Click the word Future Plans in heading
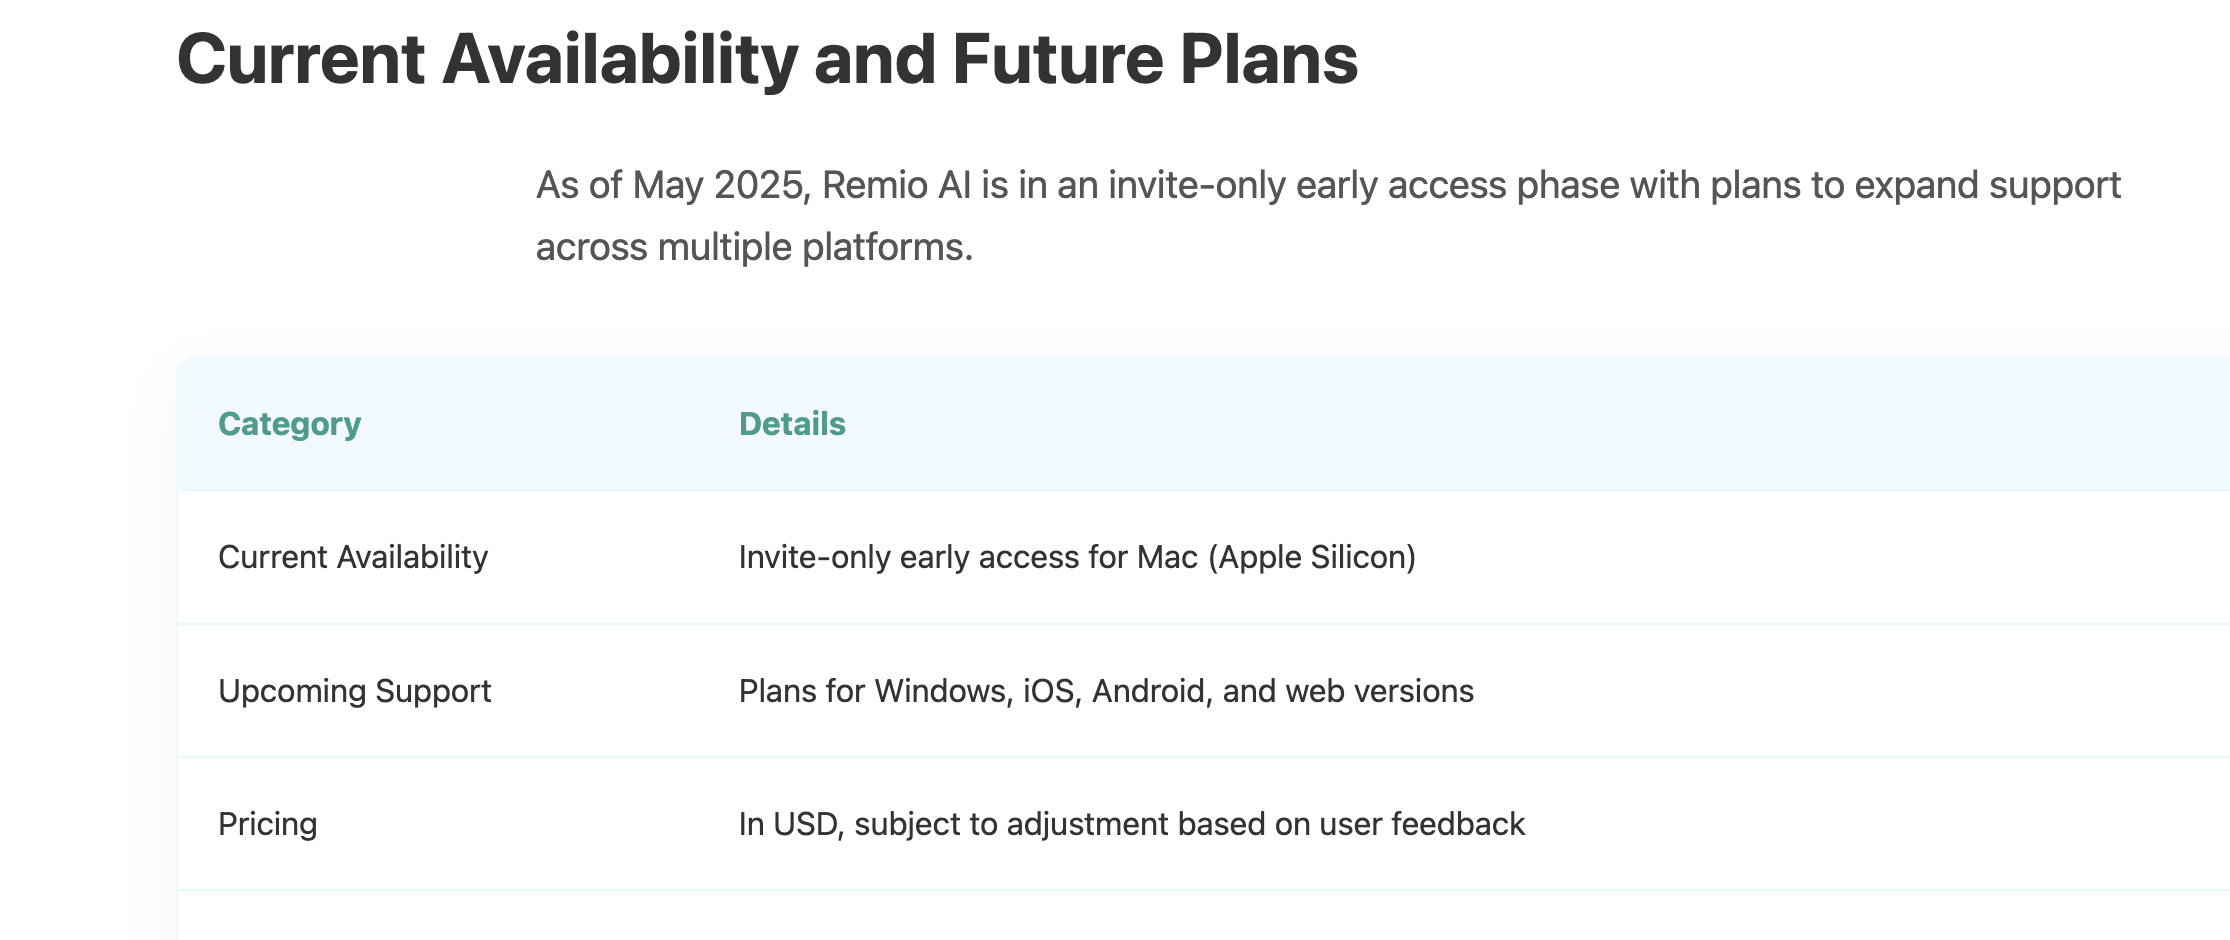The image size is (2230, 940). (1155, 59)
